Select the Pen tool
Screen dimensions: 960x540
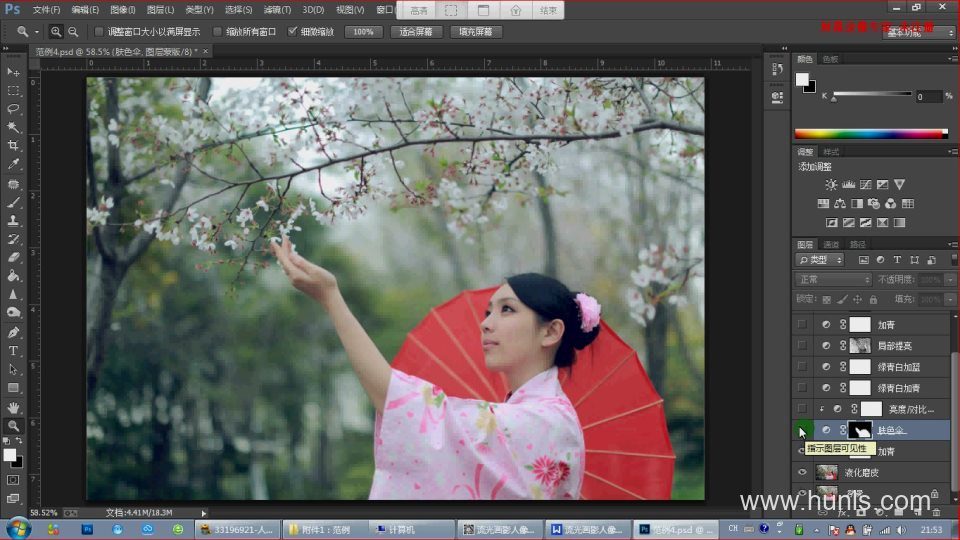pyautogui.click(x=13, y=332)
